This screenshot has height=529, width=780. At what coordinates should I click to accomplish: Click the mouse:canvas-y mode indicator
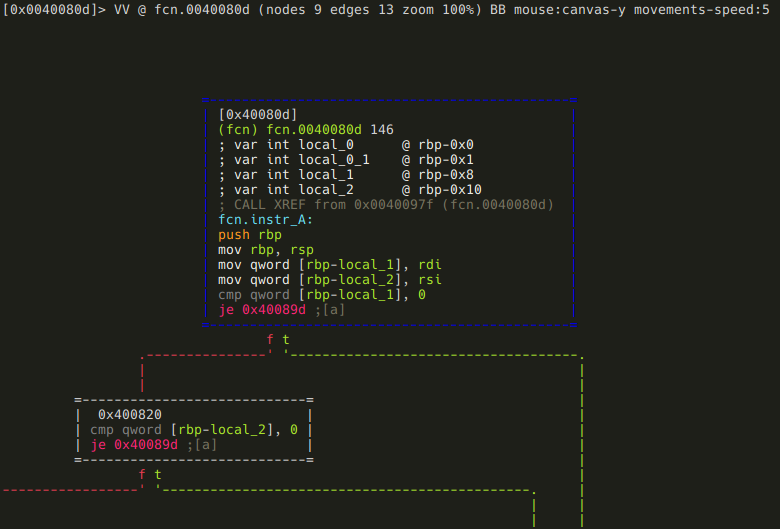click(569, 9)
